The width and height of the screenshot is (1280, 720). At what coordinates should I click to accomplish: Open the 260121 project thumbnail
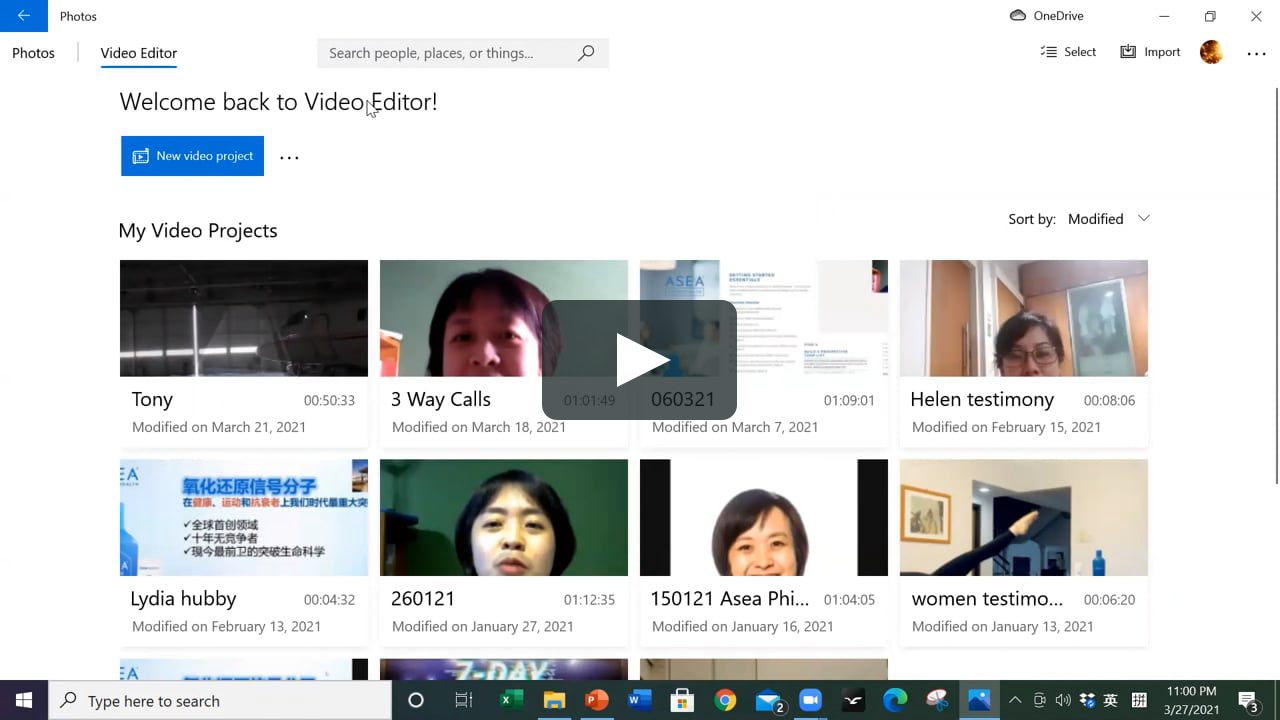504,517
